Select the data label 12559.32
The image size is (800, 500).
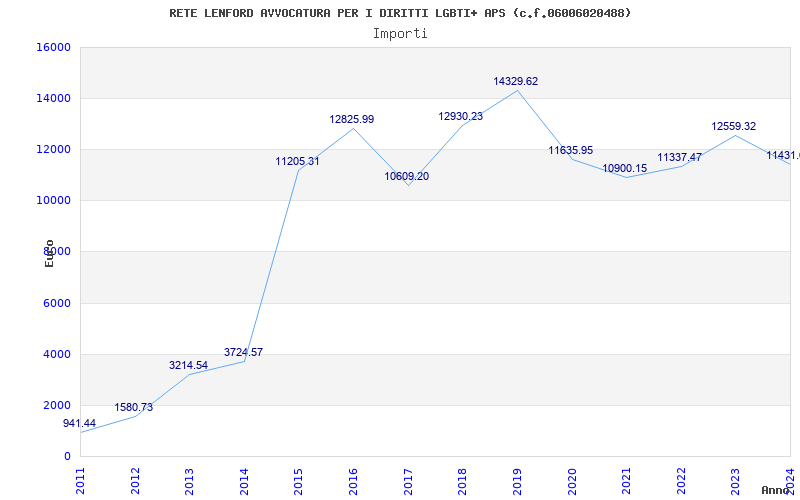734,127
